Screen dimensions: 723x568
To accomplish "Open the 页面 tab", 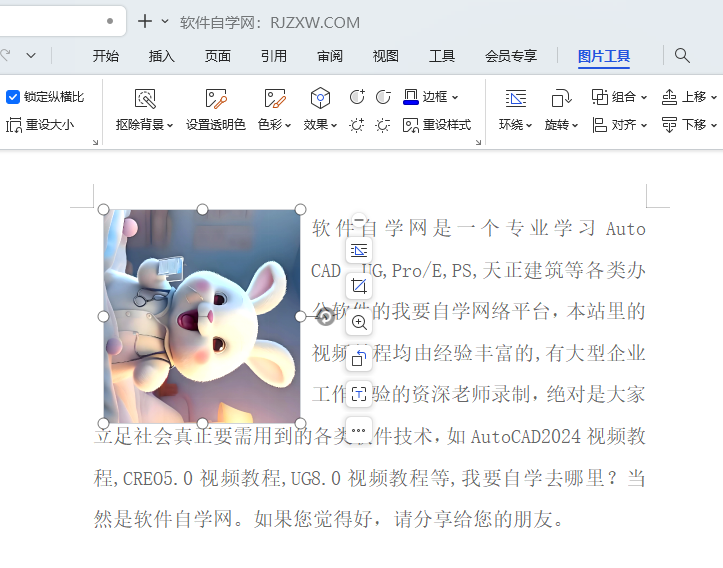I will [x=218, y=56].
